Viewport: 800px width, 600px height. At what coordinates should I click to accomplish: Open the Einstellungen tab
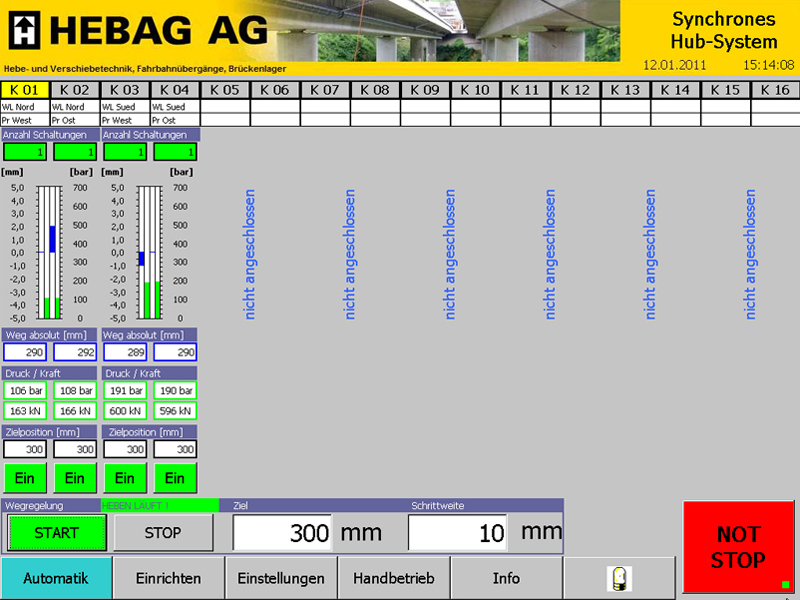281,578
